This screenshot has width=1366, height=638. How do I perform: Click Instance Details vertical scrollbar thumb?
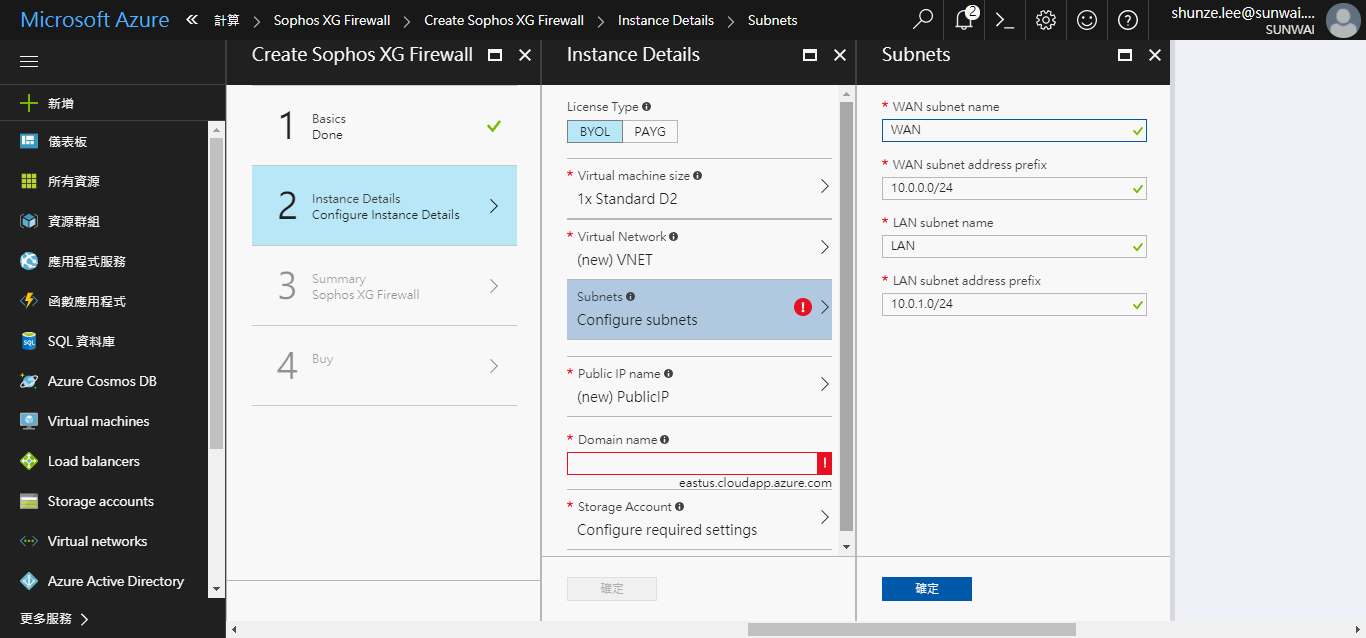[847, 316]
